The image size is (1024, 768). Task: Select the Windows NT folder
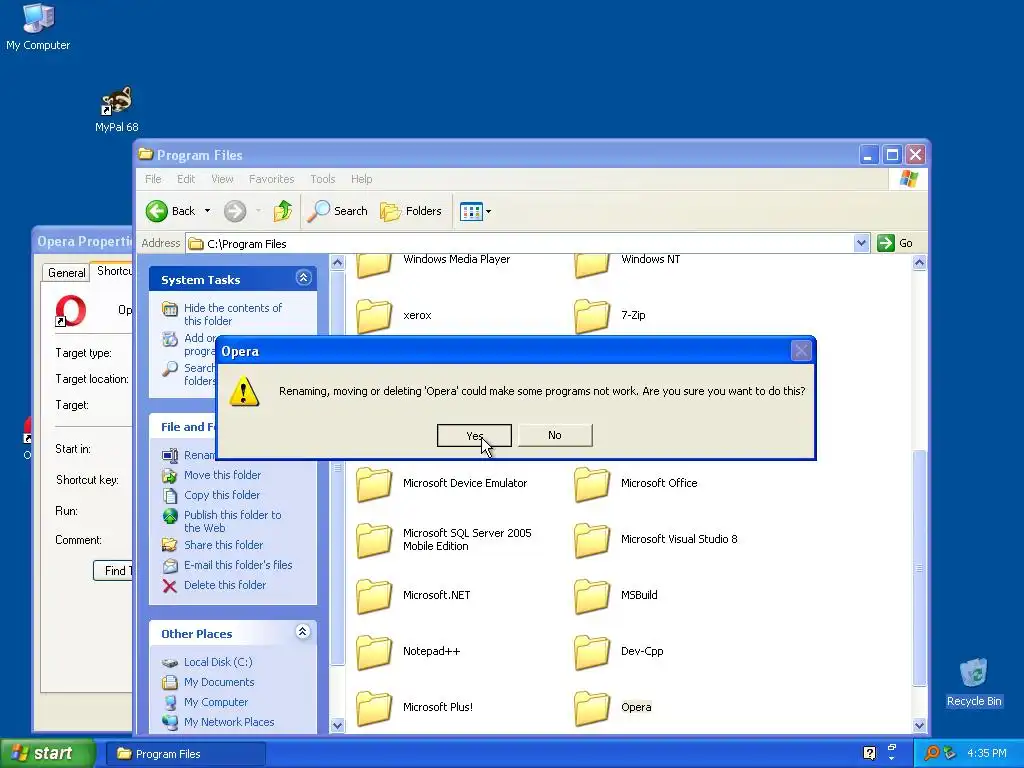tap(592, 265)
